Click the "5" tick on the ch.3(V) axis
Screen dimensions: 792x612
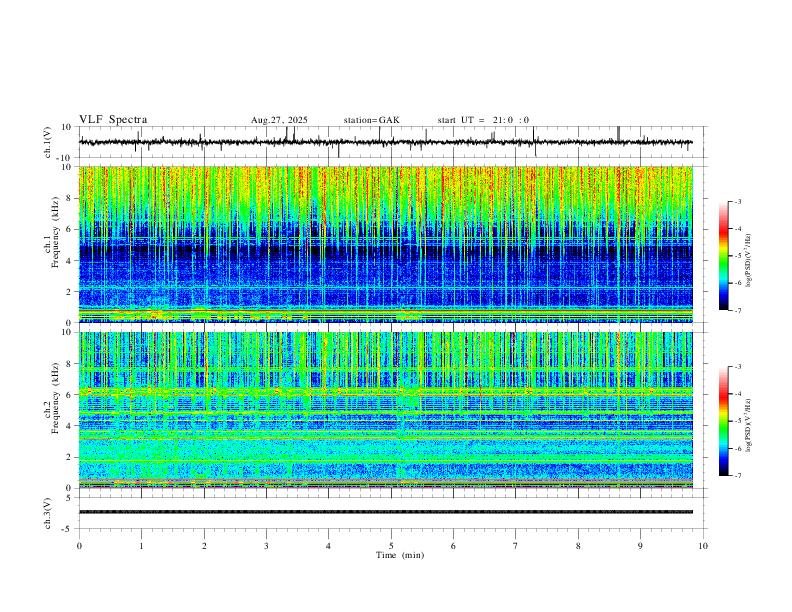tap(69, 497)
